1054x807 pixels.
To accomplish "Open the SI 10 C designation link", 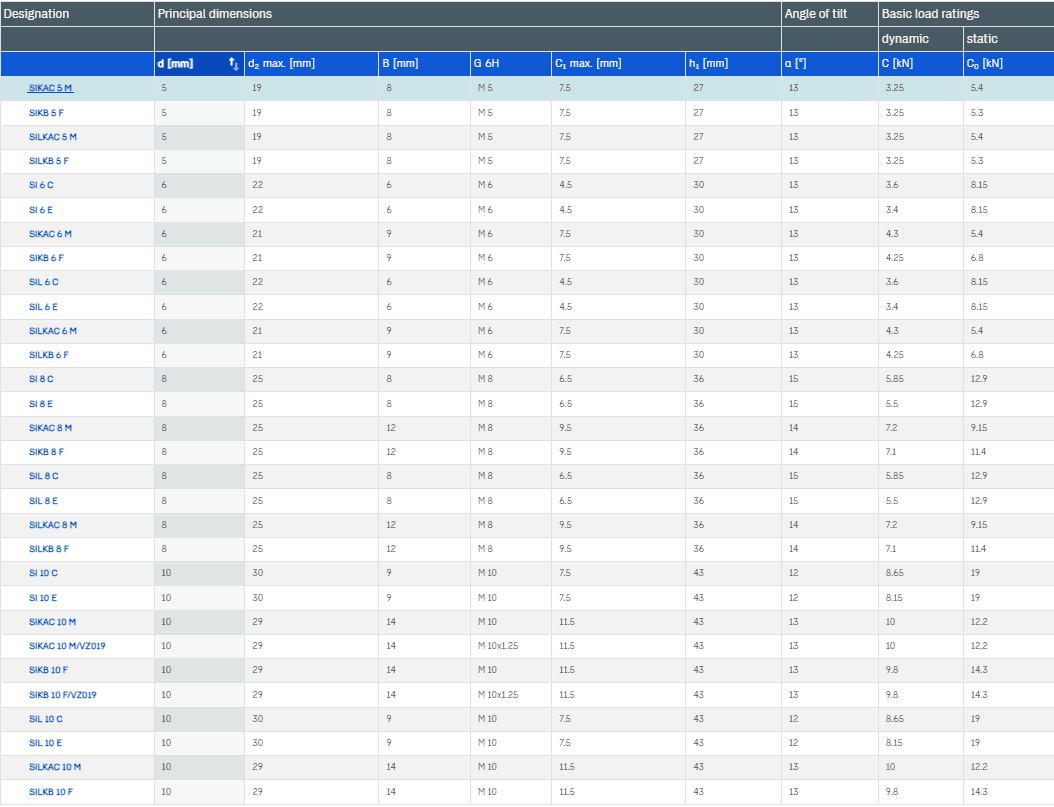I will (x=44, y=573).
